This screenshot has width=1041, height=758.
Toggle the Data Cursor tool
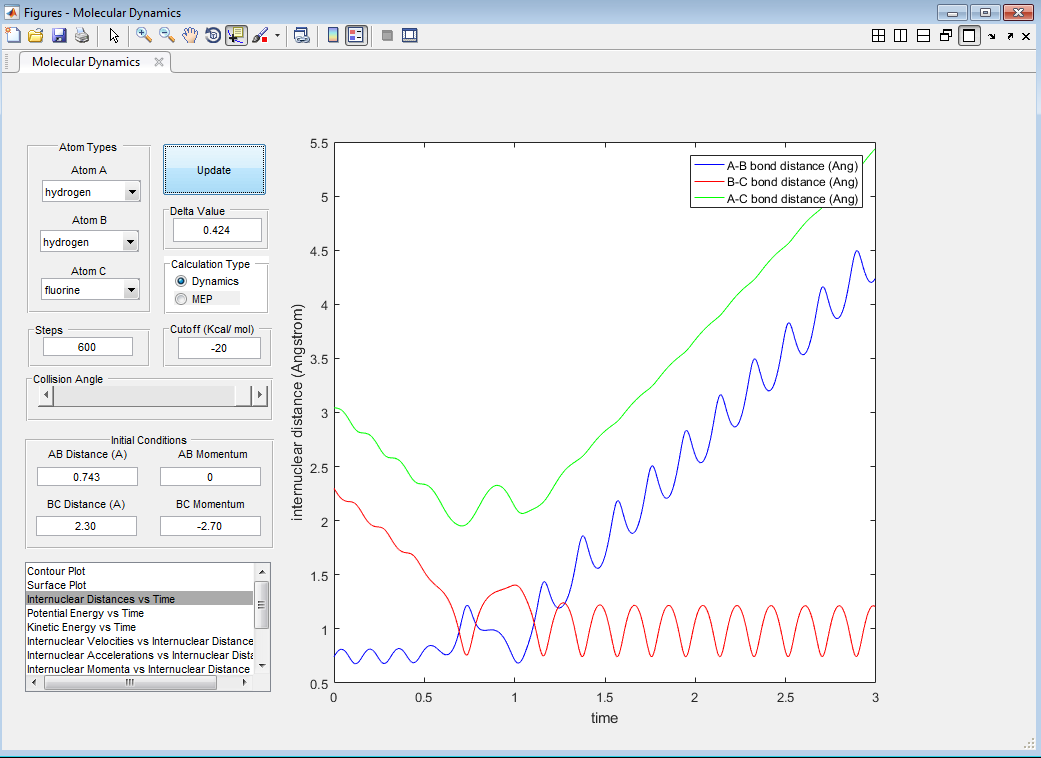coord(236,36)
